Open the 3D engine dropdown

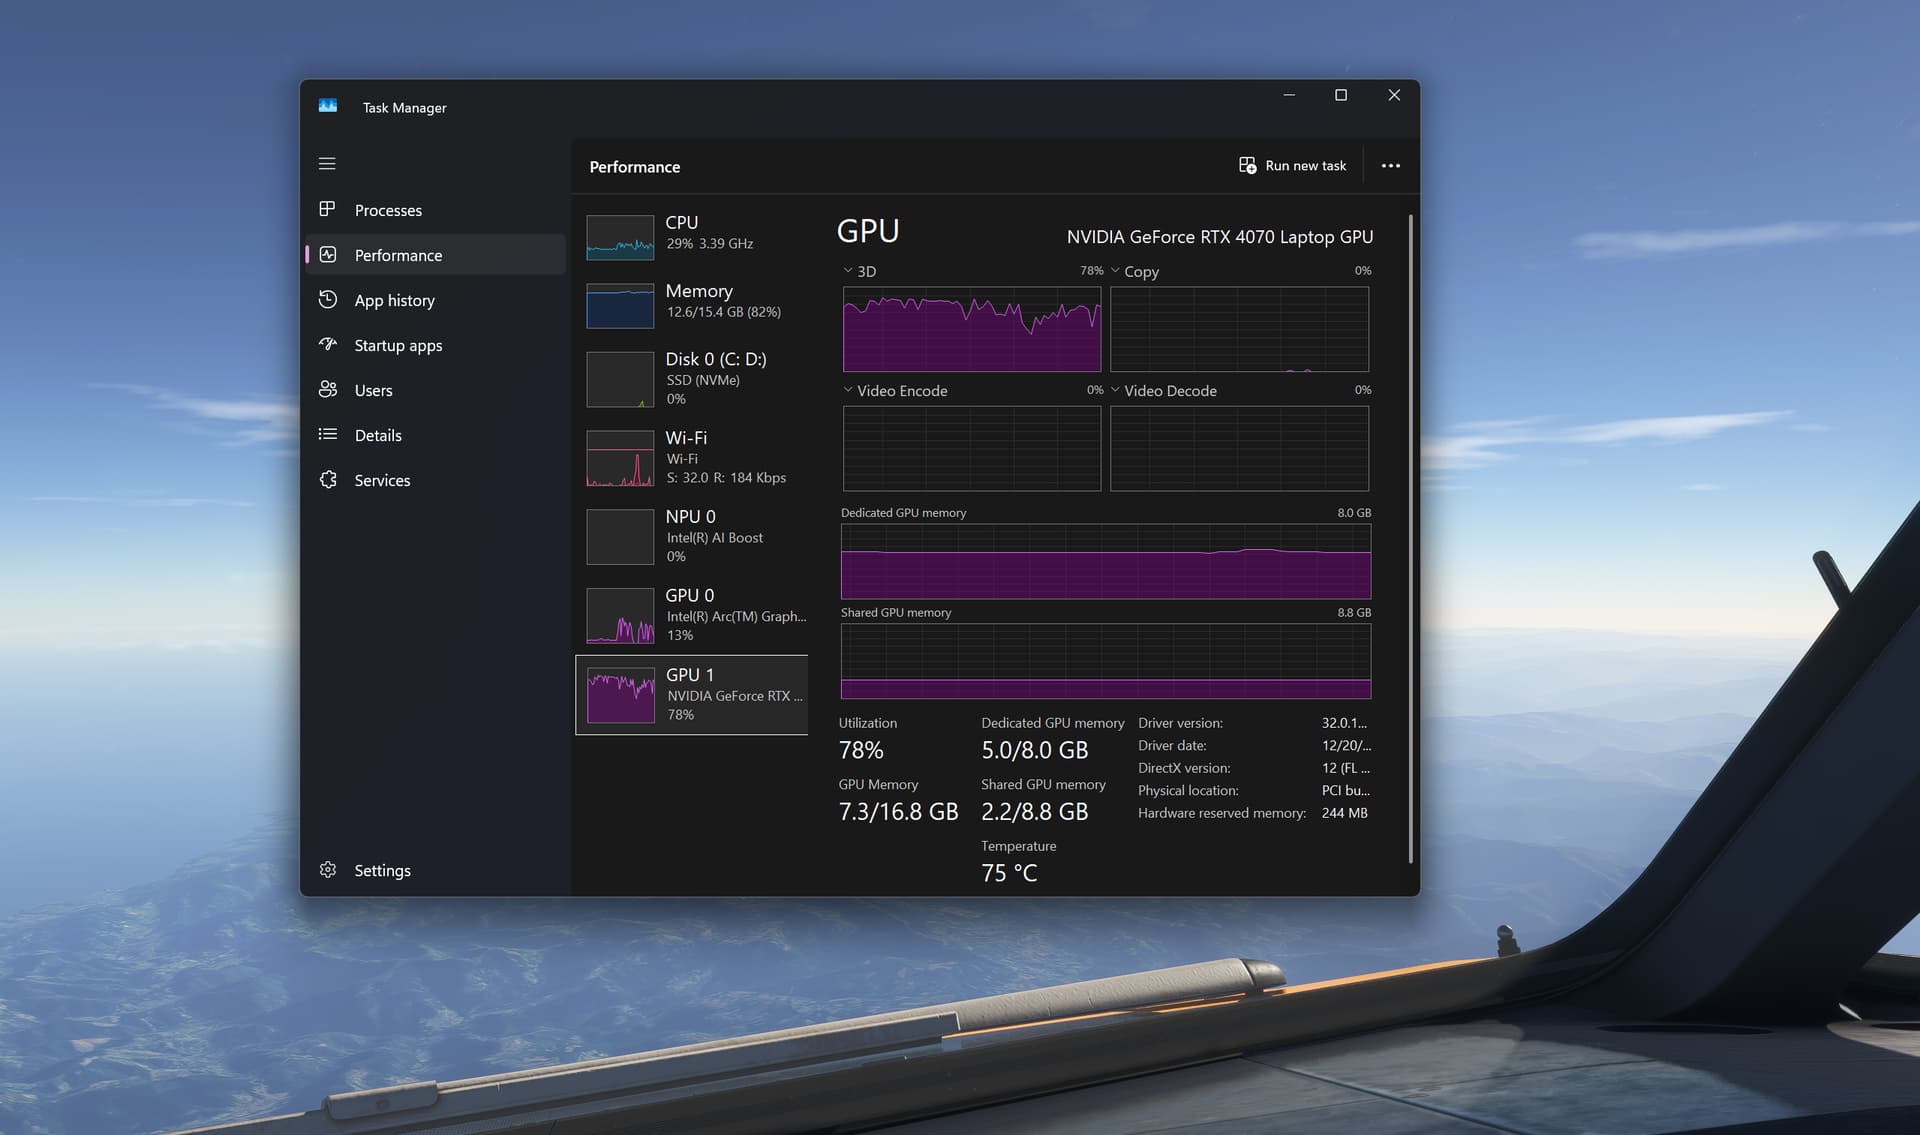click(859, 271)
